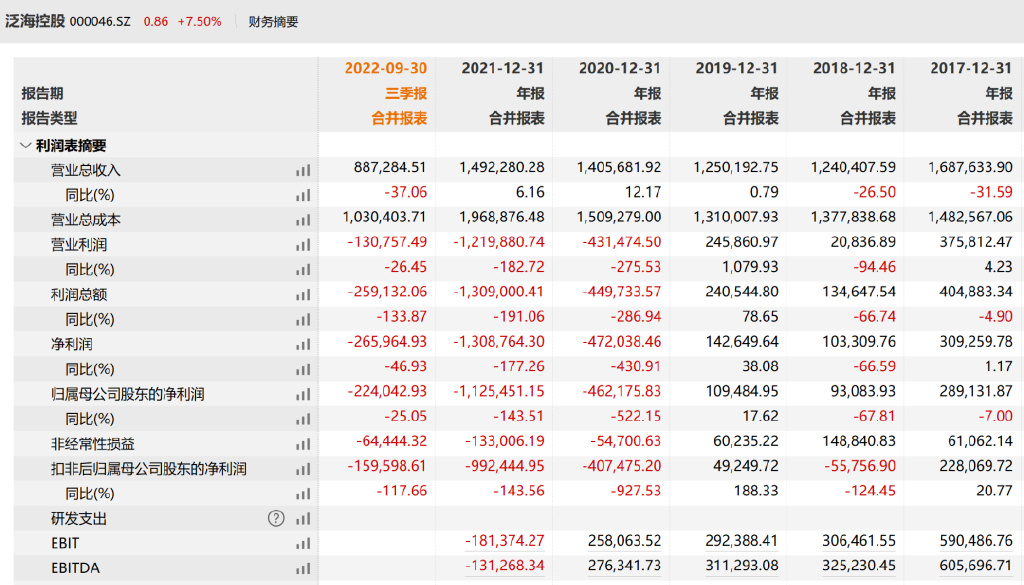The height and width of the screenshot is (585, 1024).
Task: Open chart icon for 扣非后 同比(%) row
Action: (303, 494)
